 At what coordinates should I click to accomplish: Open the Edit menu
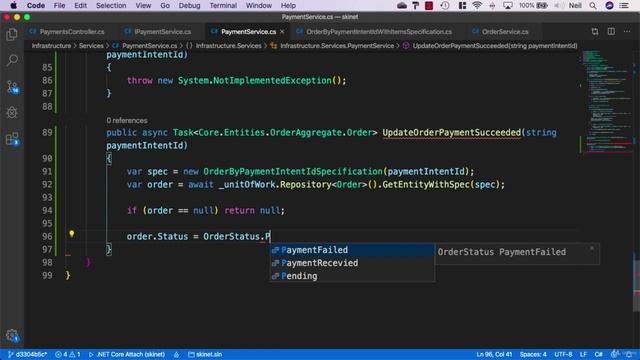80,5
